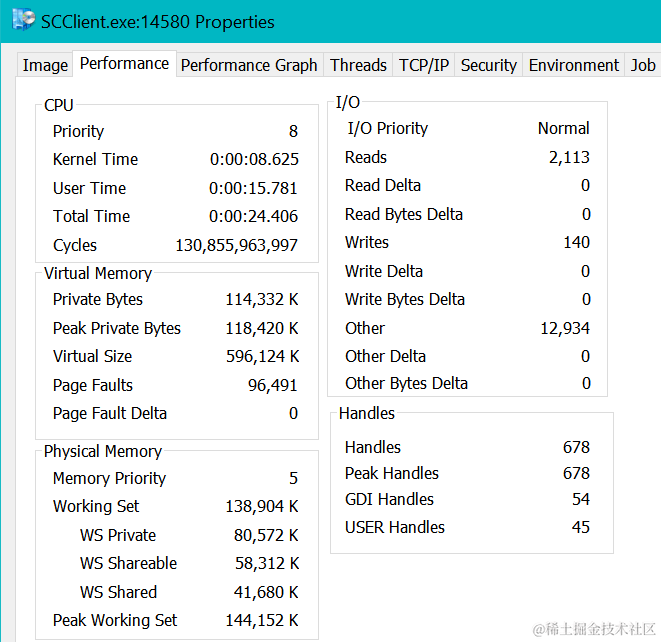Select the GDI Handles value 54
Viewport: 661px width, 642px height.
click(x=581, y=500)
